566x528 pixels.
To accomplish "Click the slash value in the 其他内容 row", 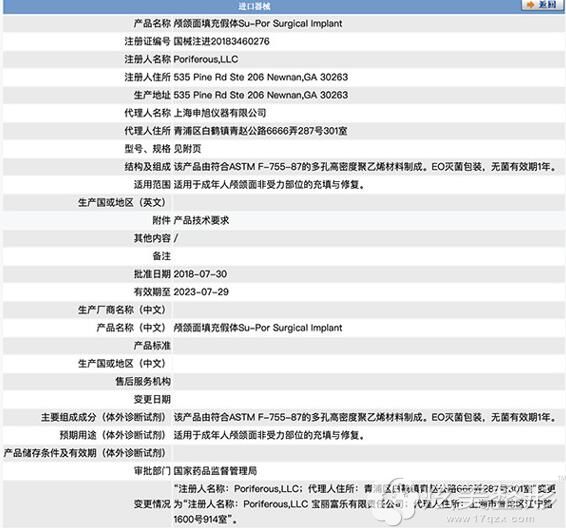I will tap(176, 238).
